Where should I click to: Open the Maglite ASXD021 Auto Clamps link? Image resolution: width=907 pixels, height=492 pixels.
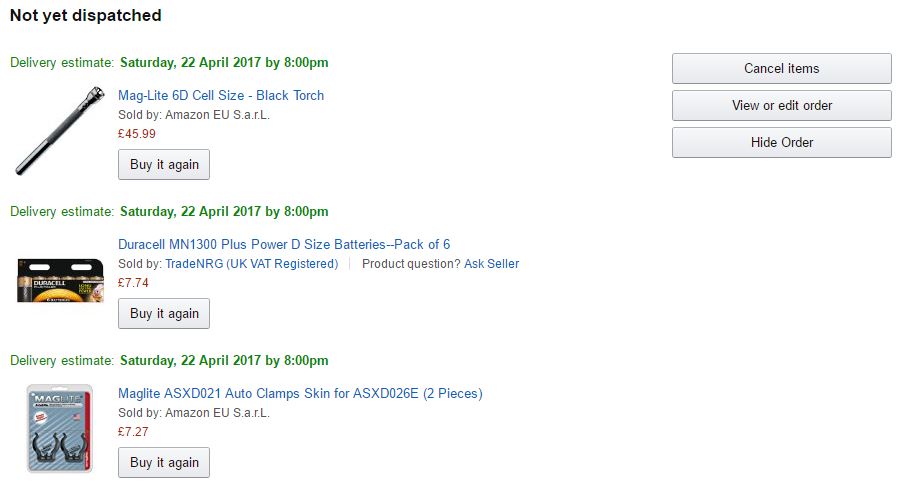(300, 394)
